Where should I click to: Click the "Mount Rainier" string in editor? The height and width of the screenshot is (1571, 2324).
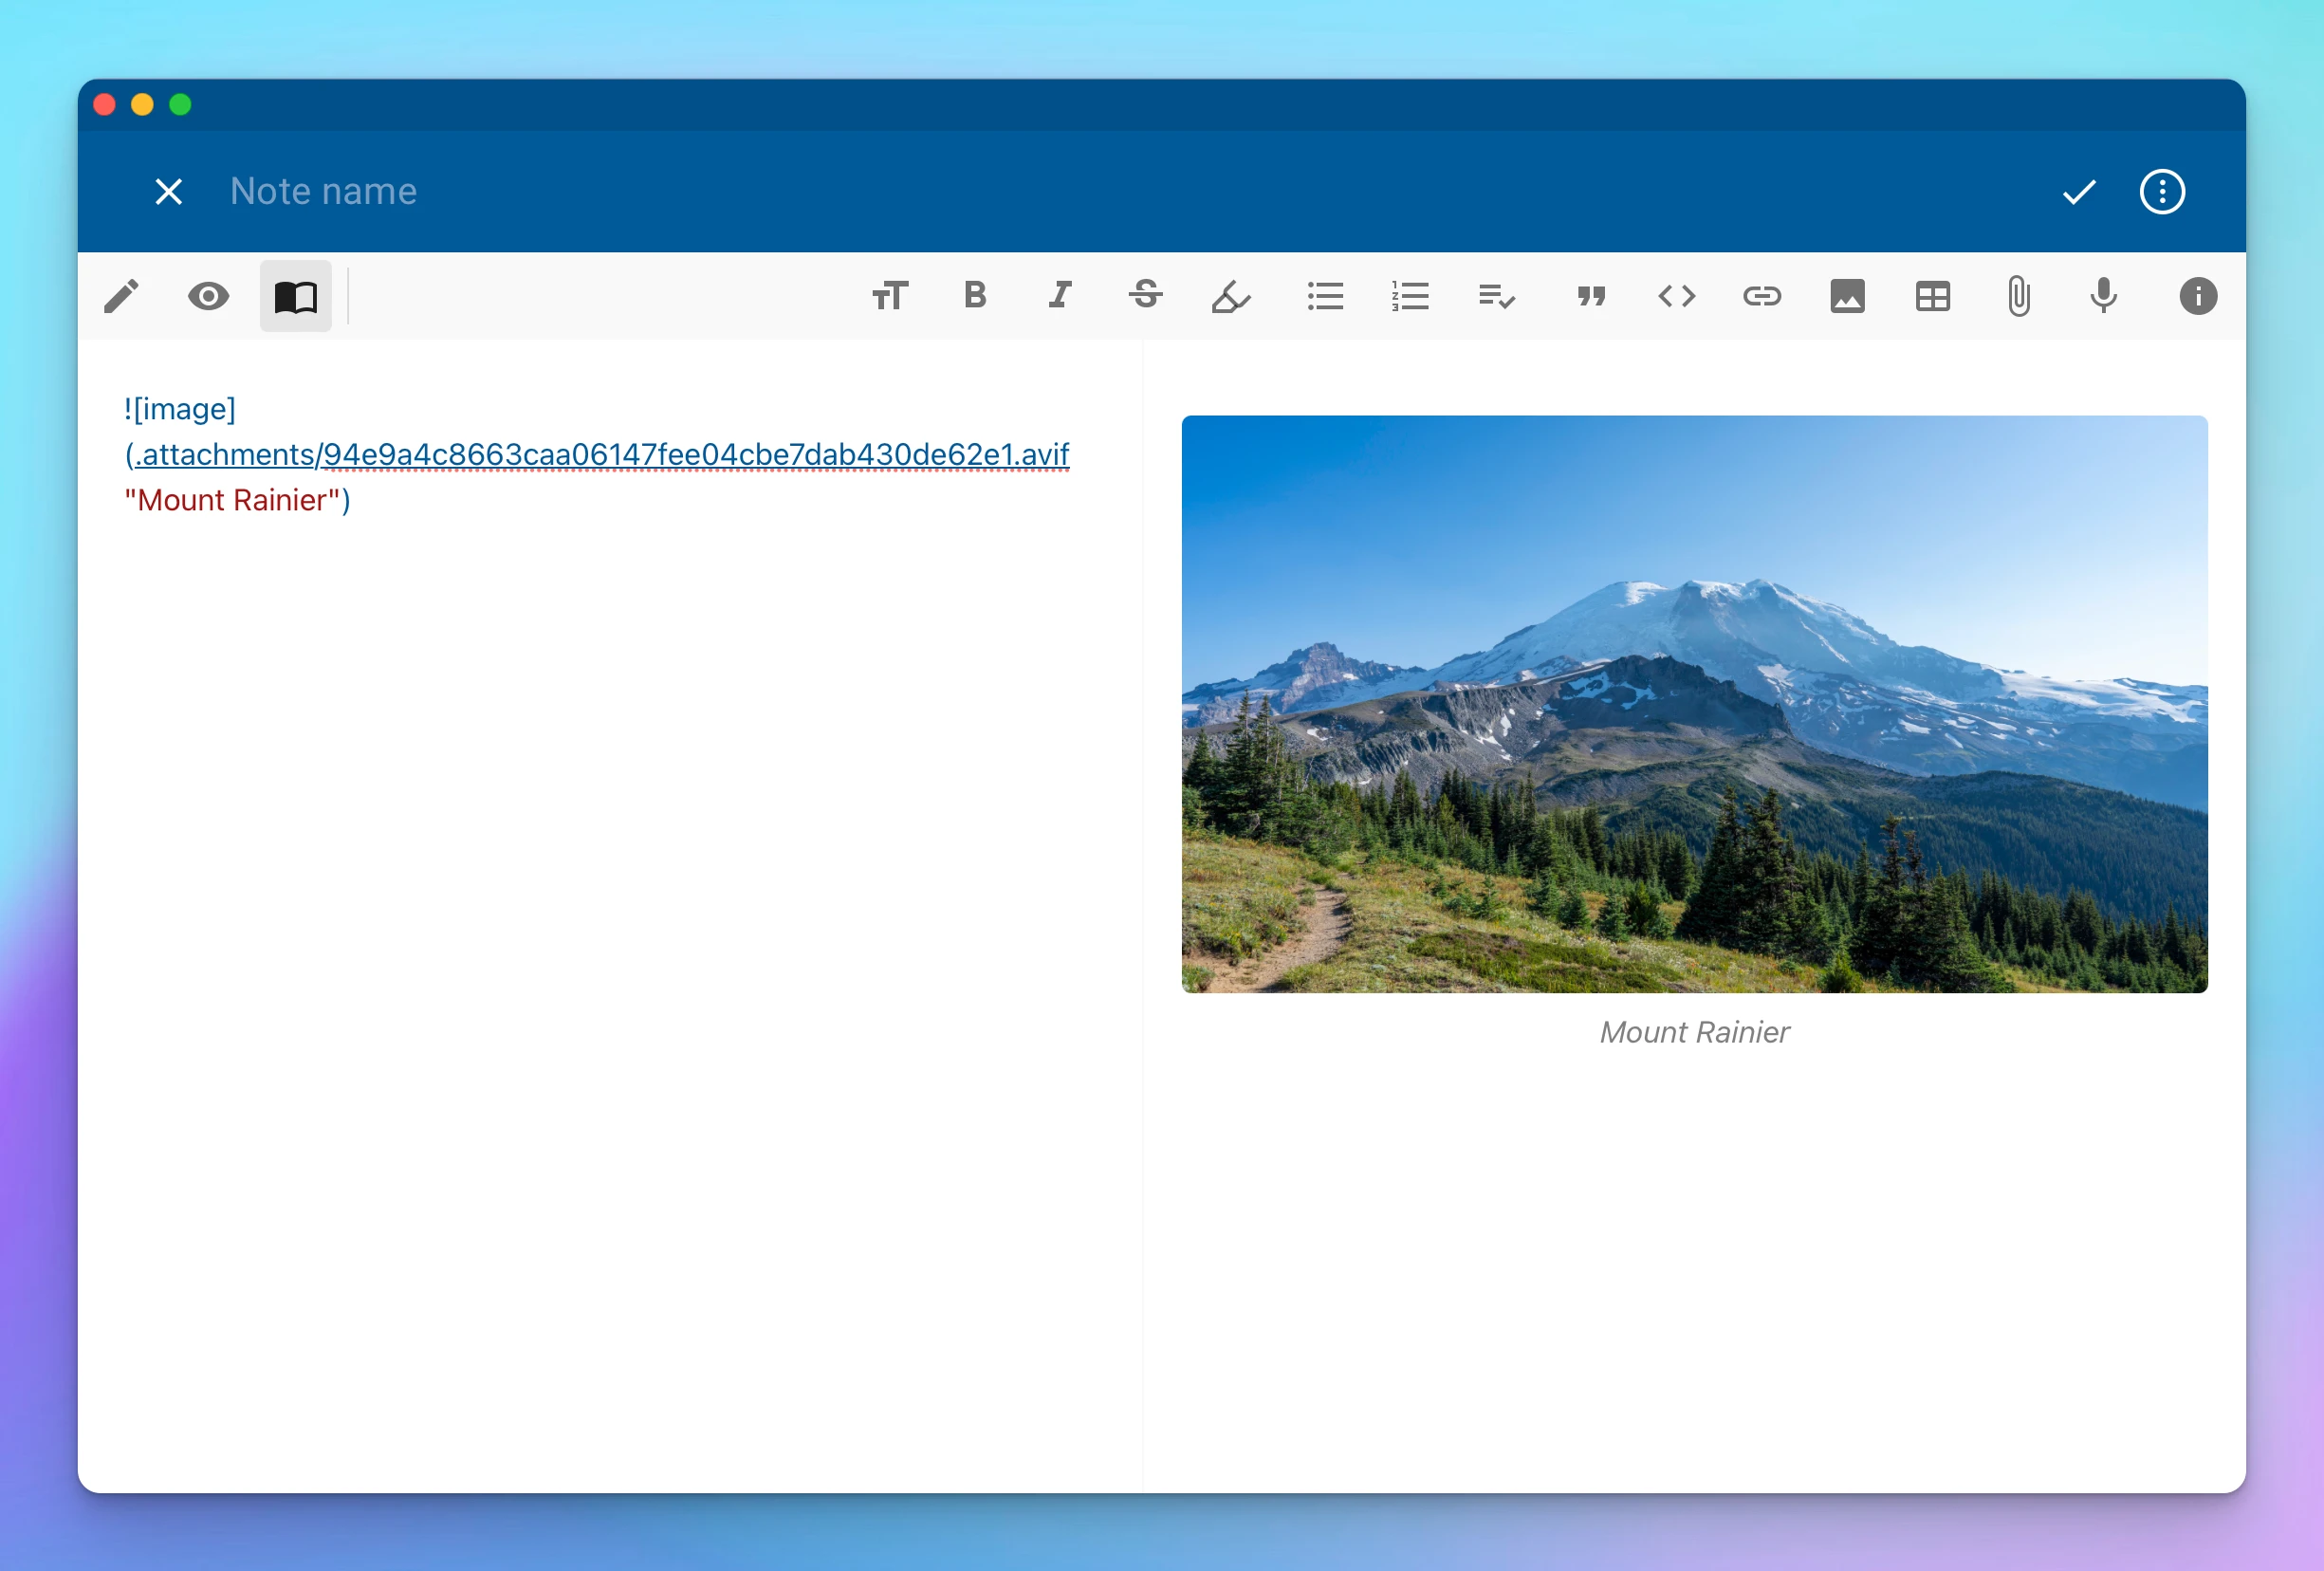233,500
